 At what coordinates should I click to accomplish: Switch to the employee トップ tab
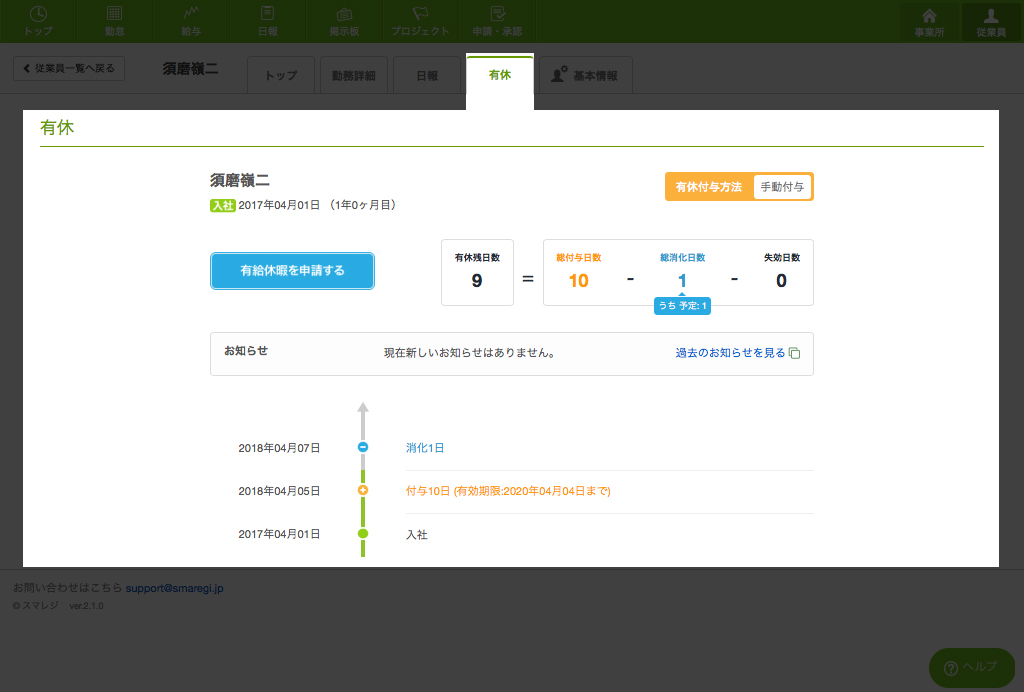pyautogui.click(x=281, y=75)
